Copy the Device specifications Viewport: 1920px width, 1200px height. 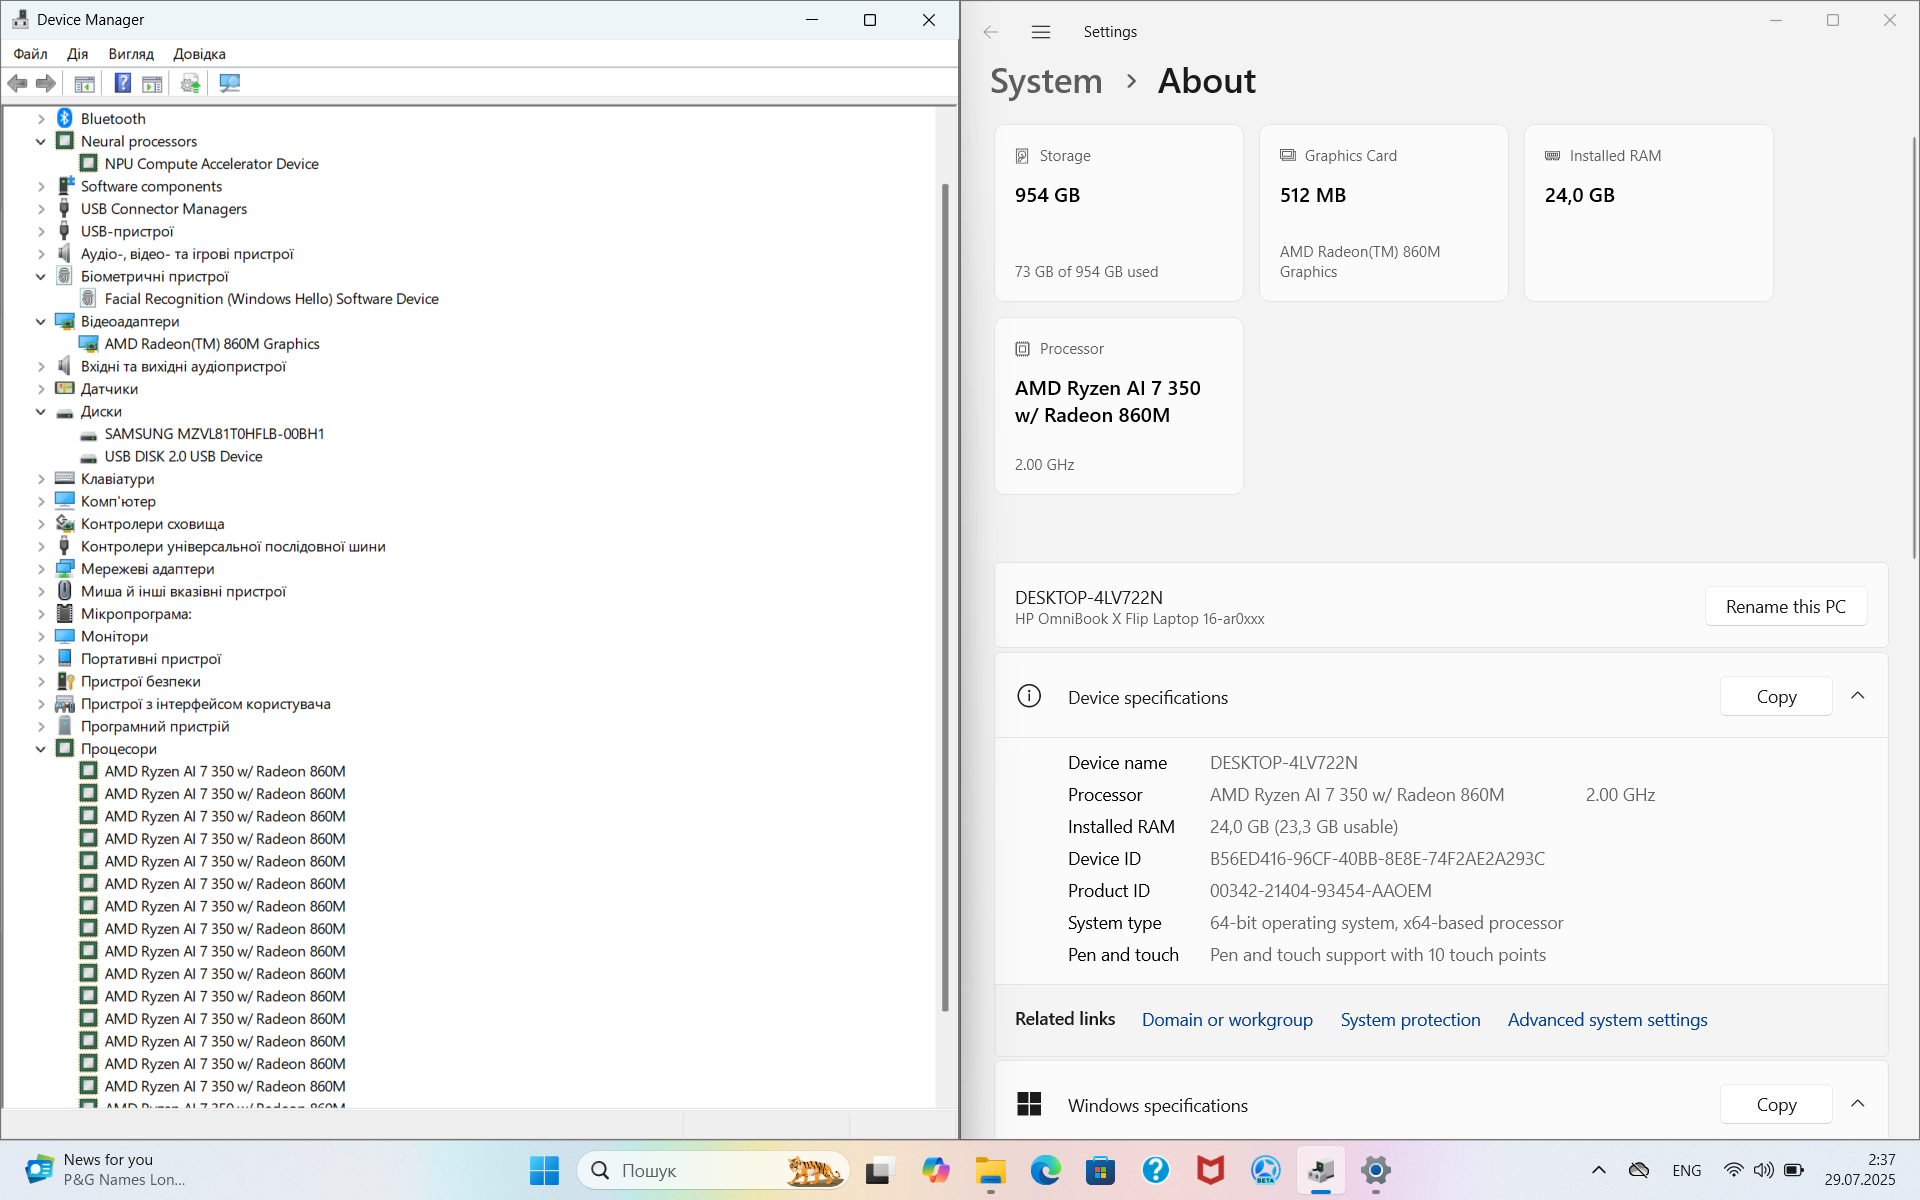(x=1776, y=697)
